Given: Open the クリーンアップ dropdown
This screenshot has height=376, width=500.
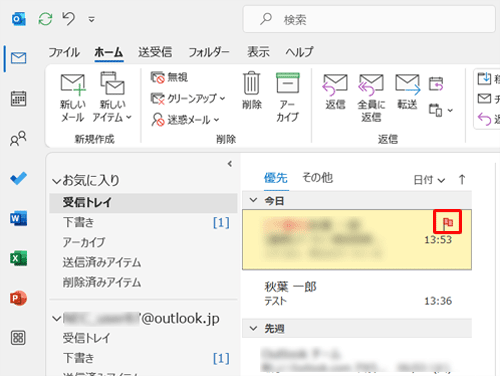Looking at the screenshot, I should 188,99.
